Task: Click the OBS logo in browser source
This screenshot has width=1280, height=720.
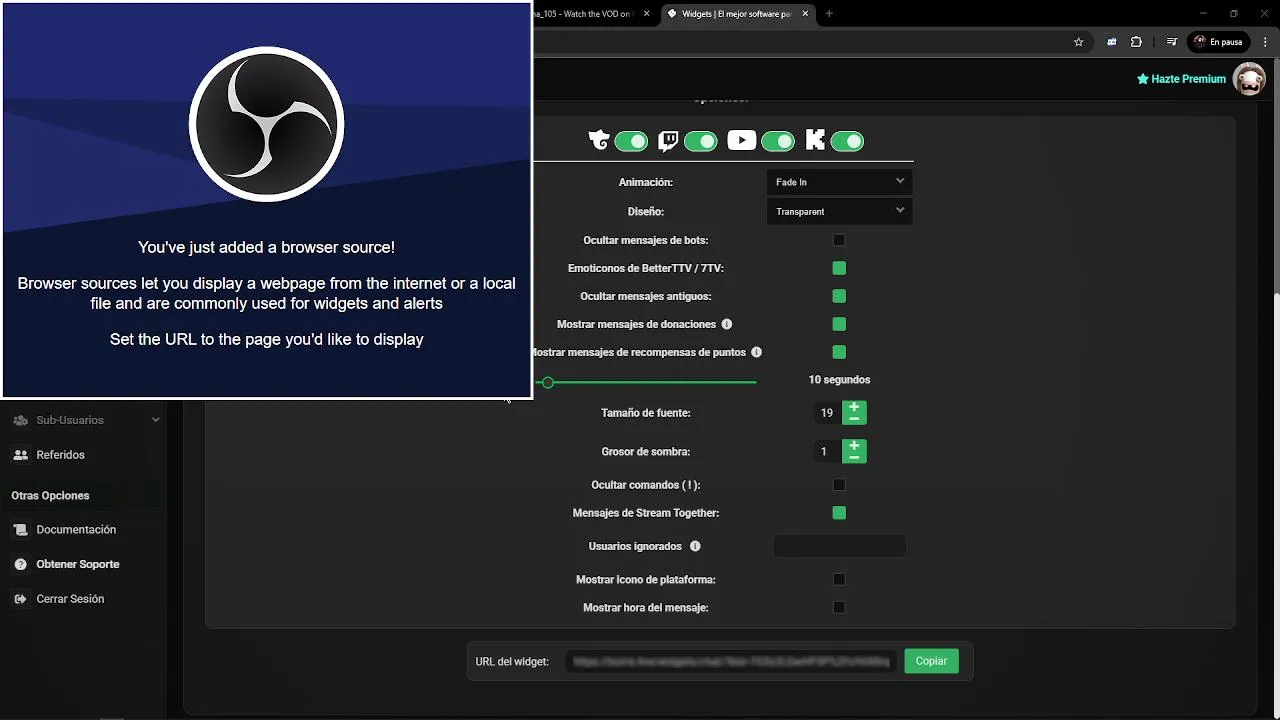Action: (267, 124)
